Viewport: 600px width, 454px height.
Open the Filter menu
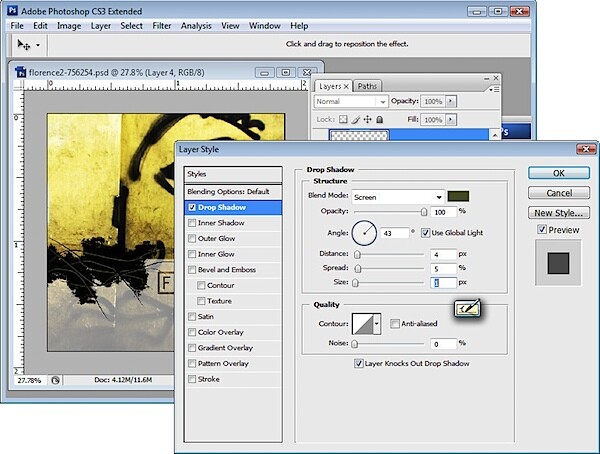point(162,26)
